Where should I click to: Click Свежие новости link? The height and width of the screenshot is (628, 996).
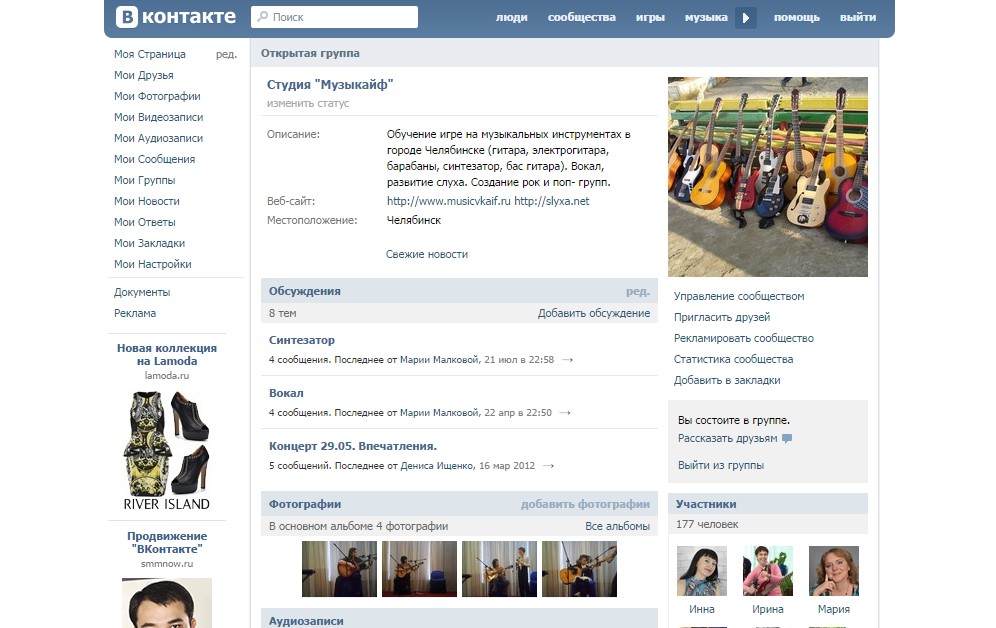click(427, 254)
